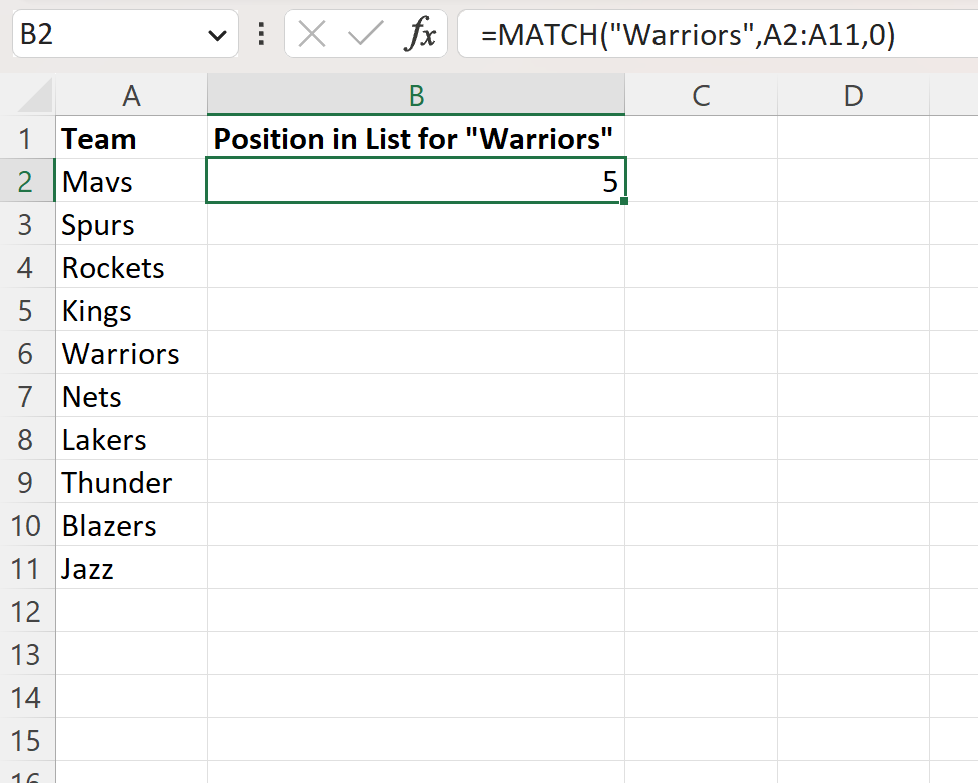Select column C header
This screenshot has height=783, width=978.
tap(701, 96)
